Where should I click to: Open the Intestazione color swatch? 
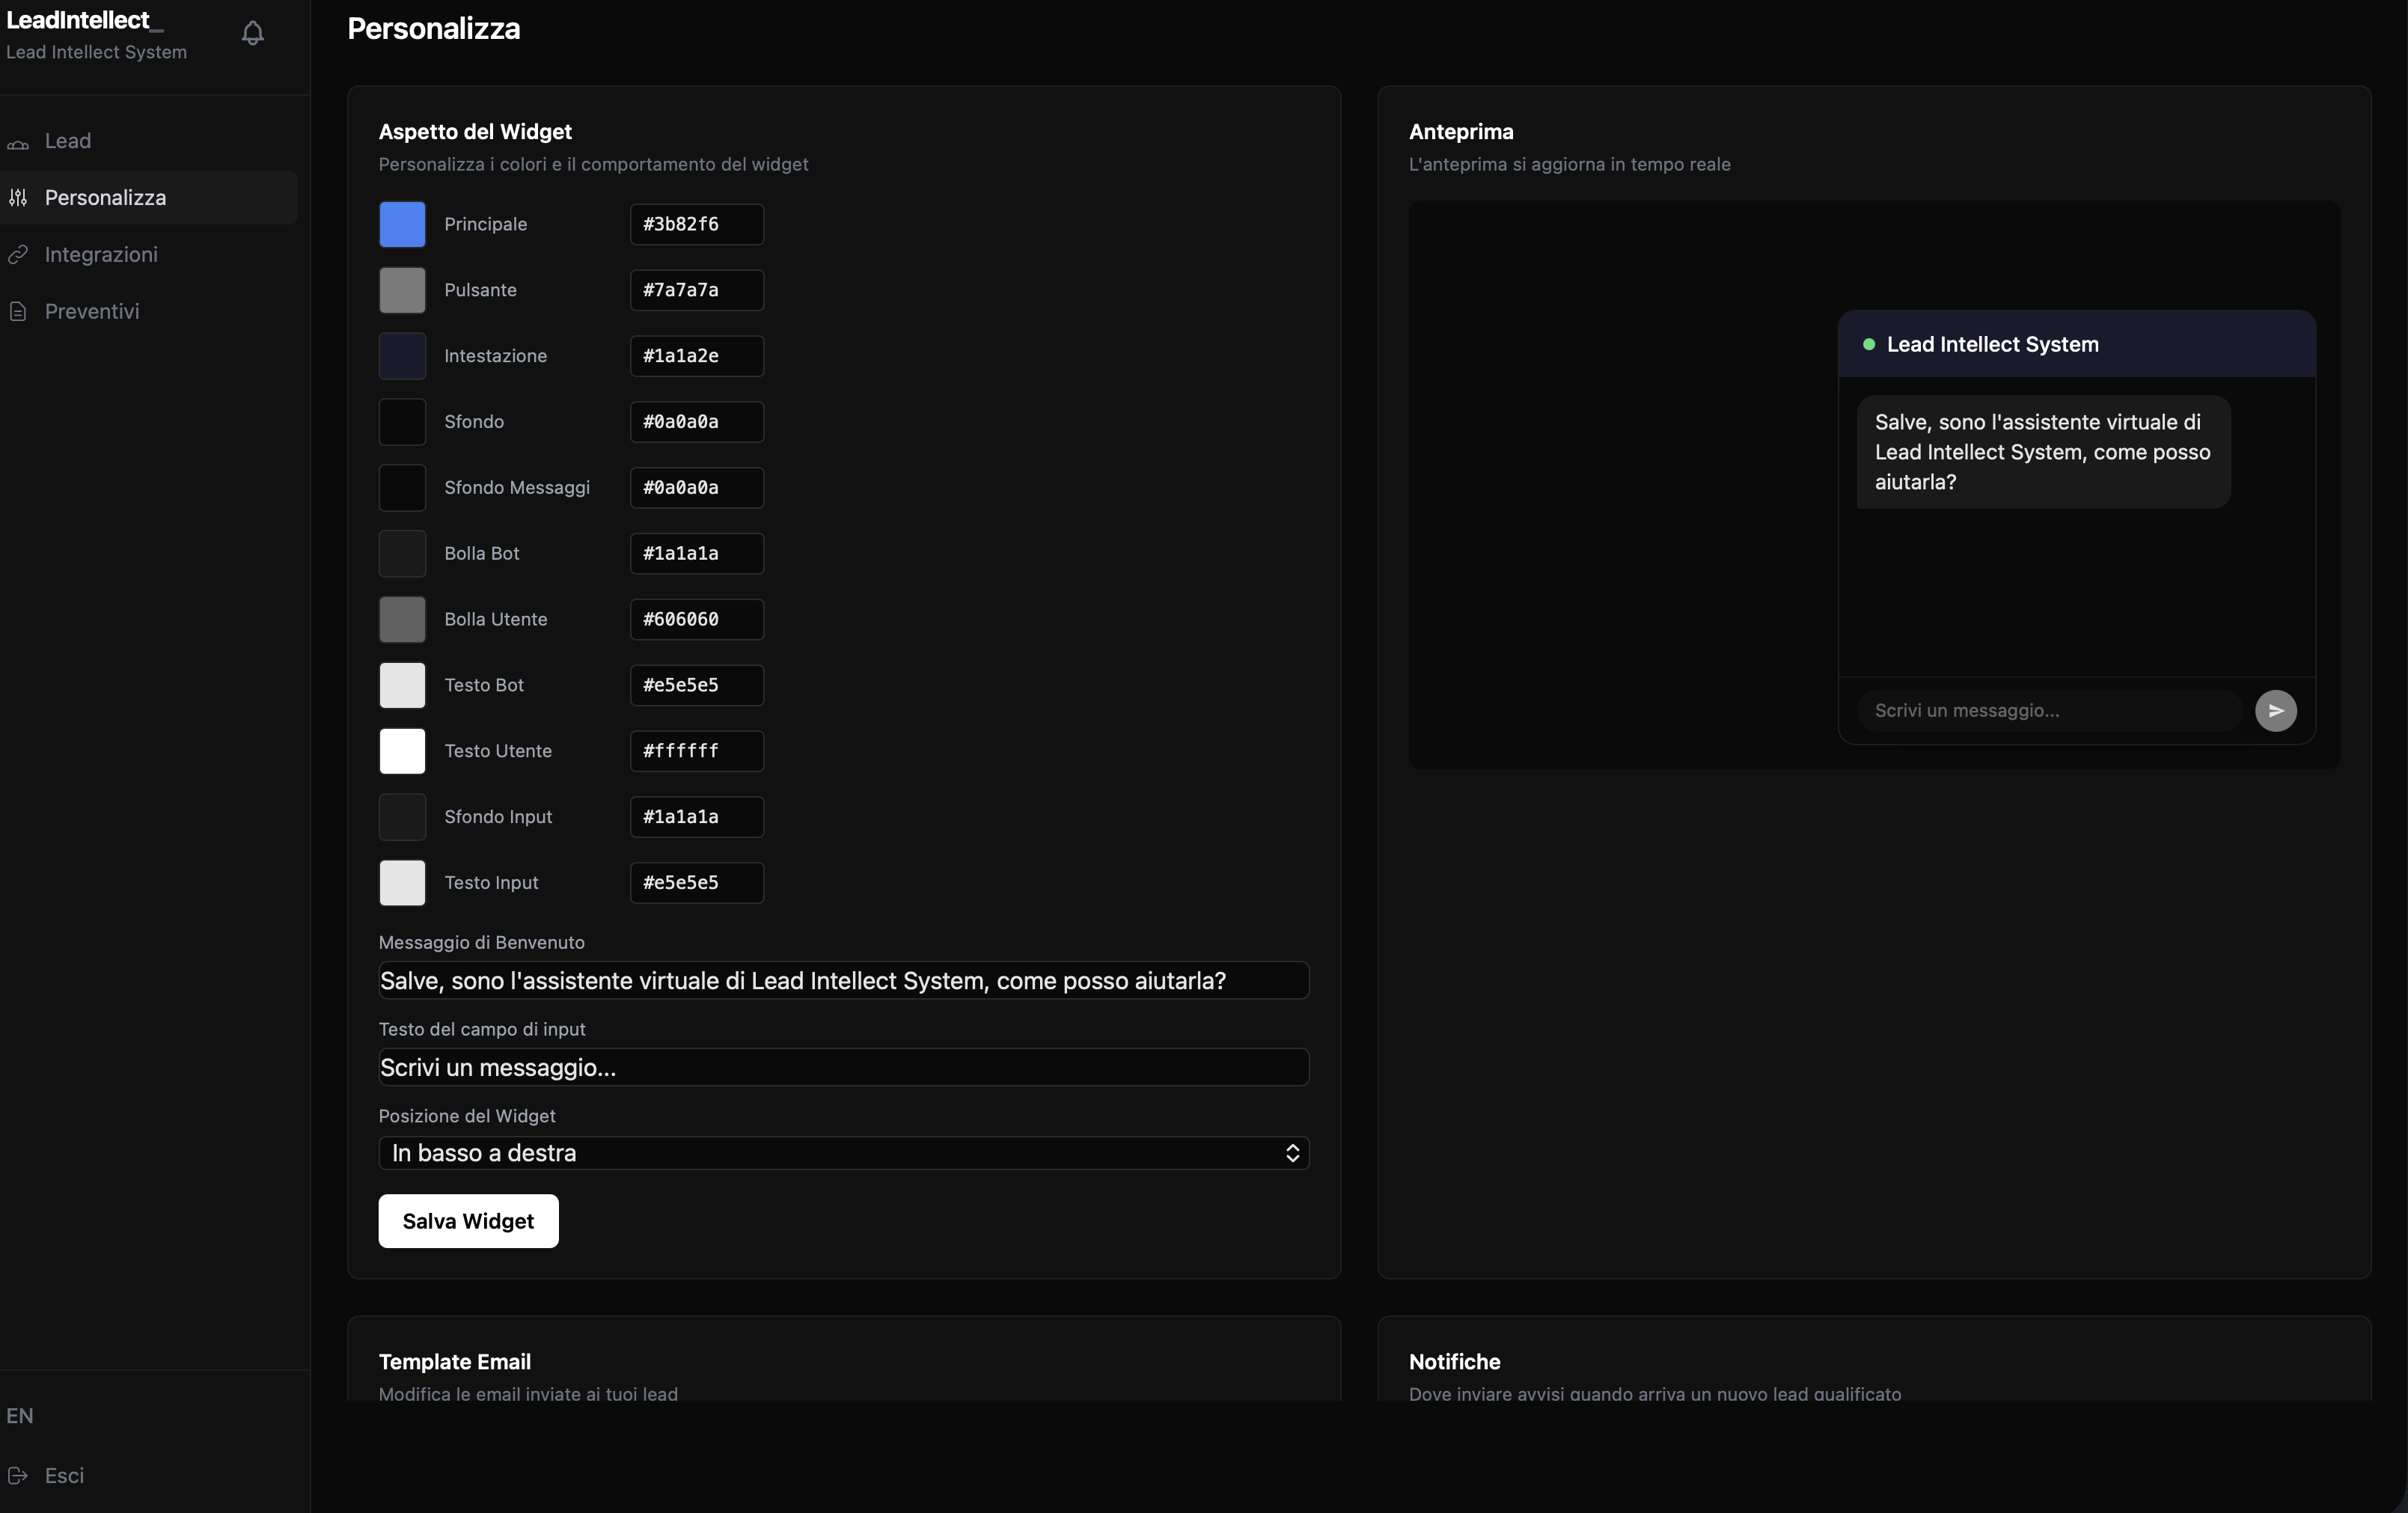(402, 356)
